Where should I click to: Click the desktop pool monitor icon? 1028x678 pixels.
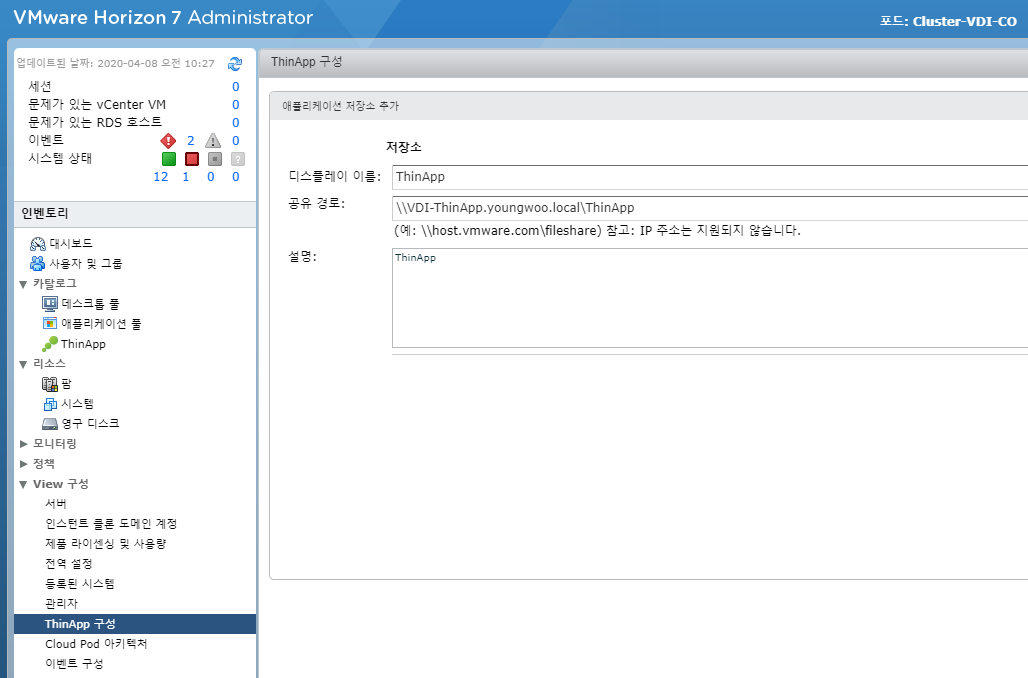click(50, 304)
